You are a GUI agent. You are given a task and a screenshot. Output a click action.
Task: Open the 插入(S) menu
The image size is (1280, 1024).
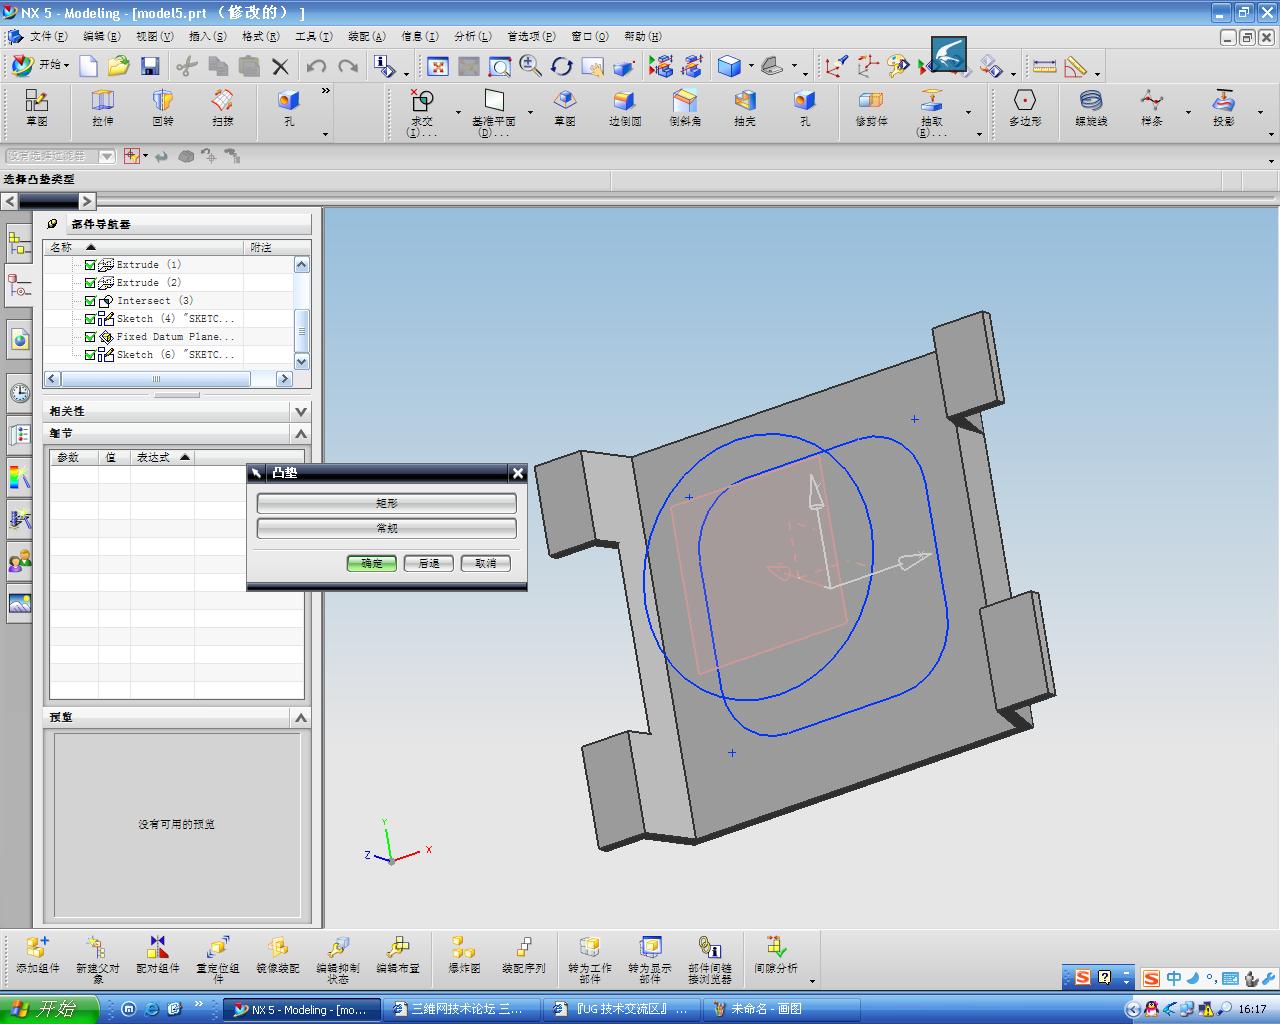click(x=207, y=36)
